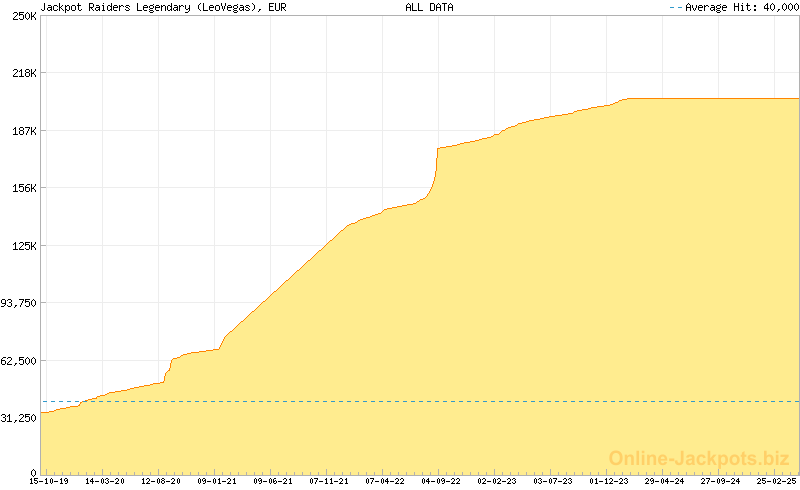This screenshot has width=800, height=490.
Task: Click the 93,750 y-axis label
Action: [19, 303]
